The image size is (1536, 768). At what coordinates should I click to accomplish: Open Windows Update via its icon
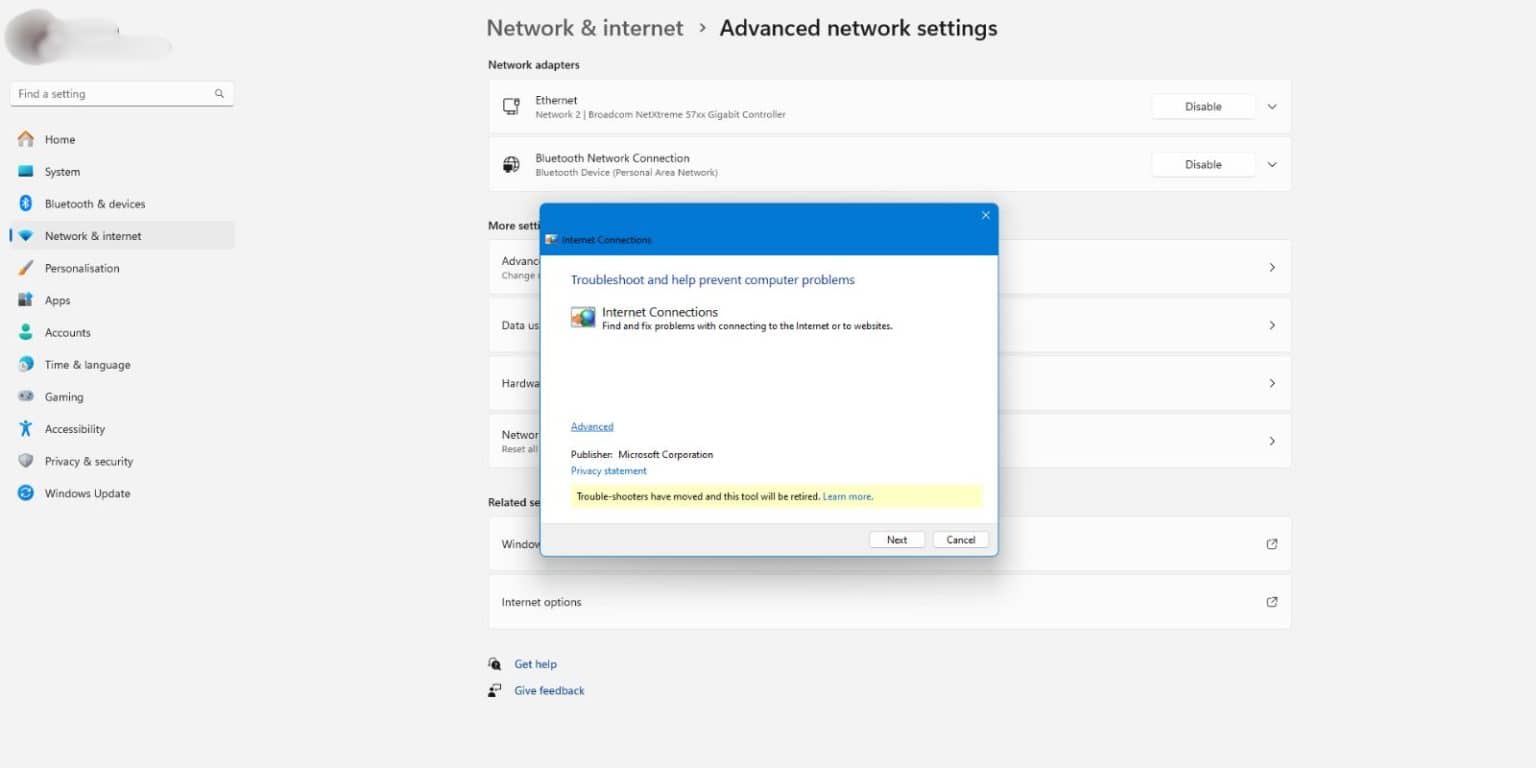coord(25,493)
